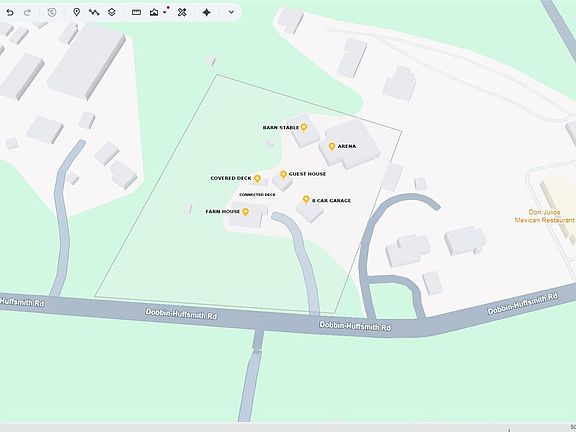Click the CONNECTED DECK label text
This screenshot has width=576, height=432.
[x=257, y=195]
